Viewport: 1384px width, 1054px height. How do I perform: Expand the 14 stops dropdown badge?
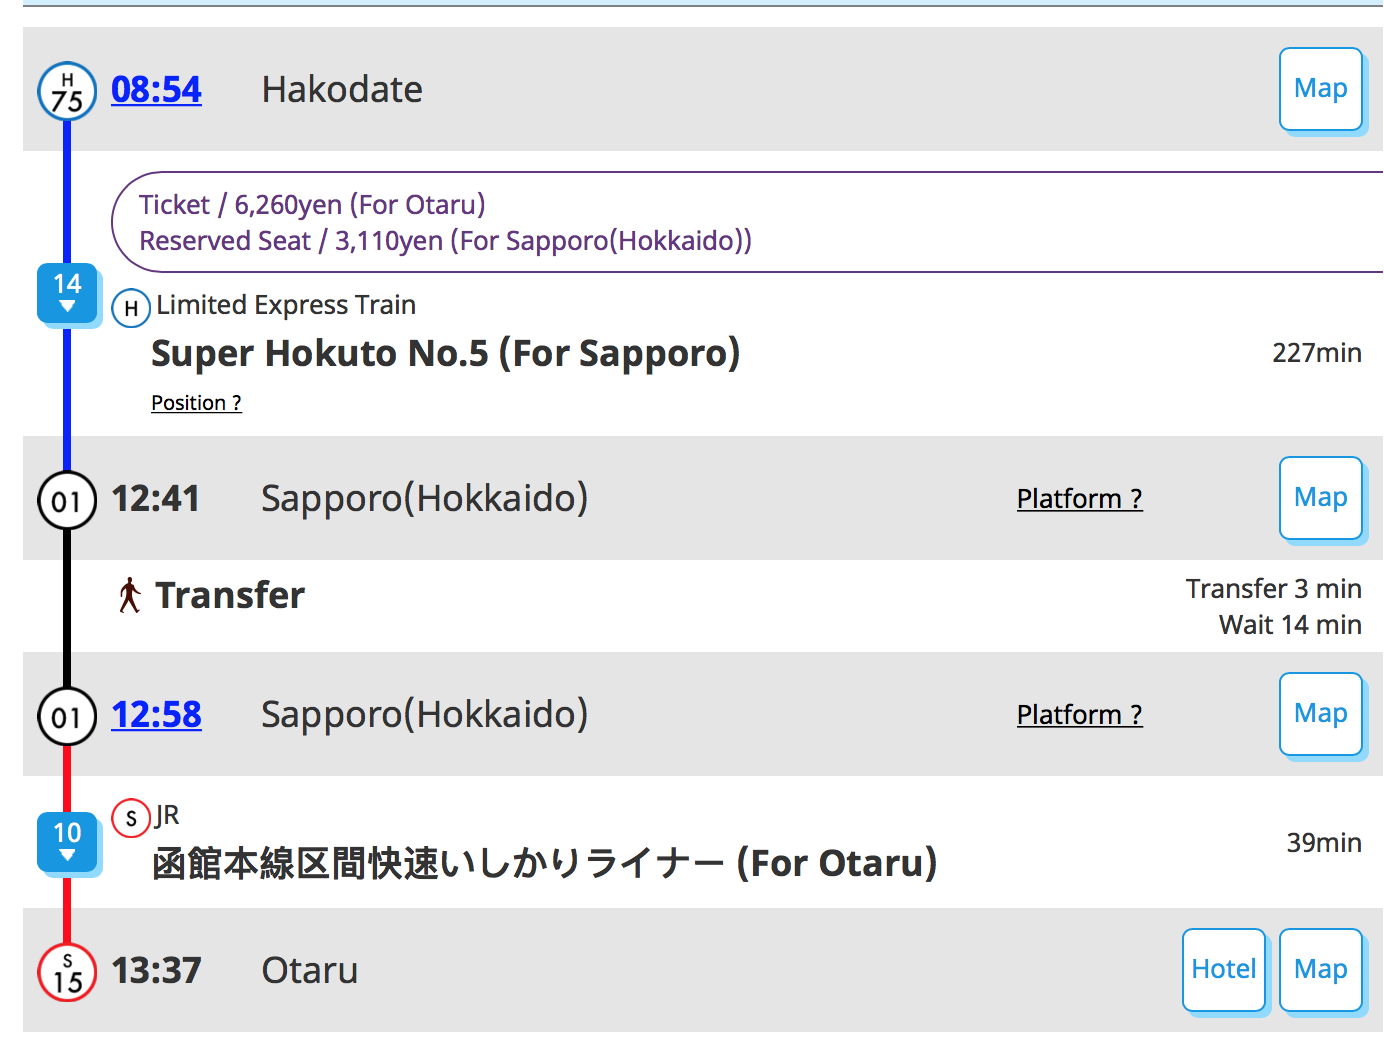tap(67, 293)
